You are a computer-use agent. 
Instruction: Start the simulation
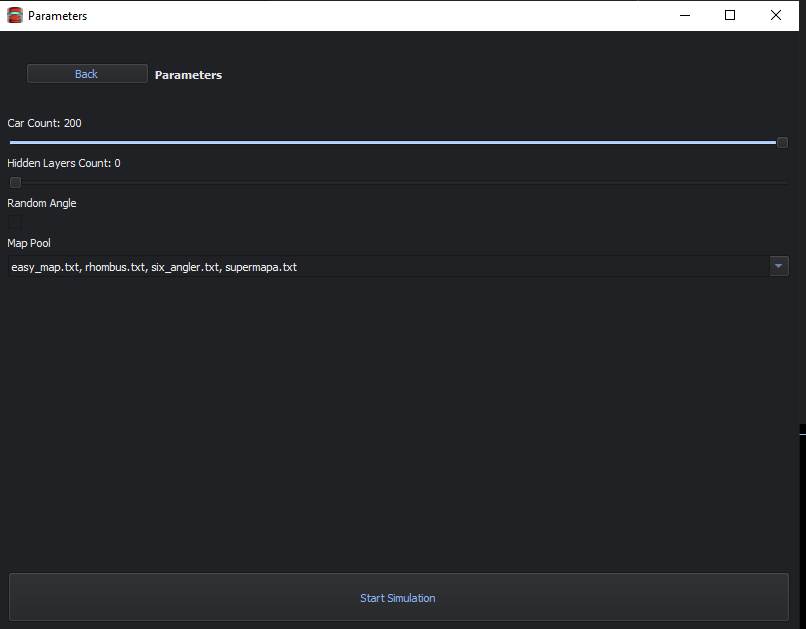(x=398, y=597)
